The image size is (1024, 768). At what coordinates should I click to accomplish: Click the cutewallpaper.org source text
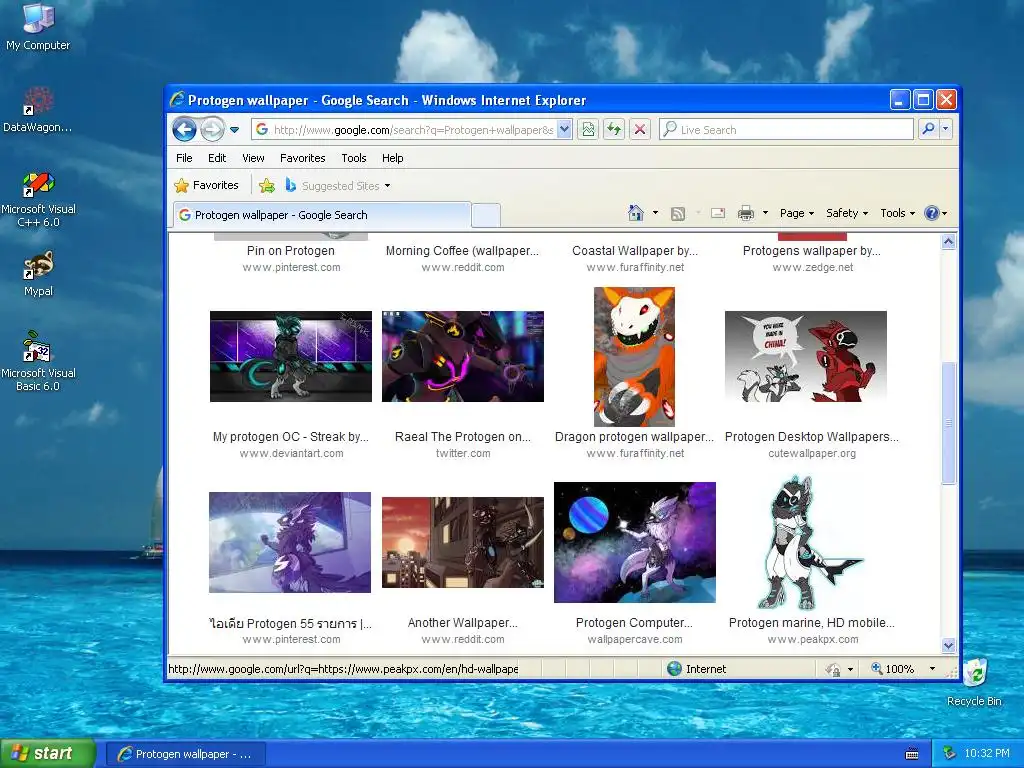coord(812,453)
